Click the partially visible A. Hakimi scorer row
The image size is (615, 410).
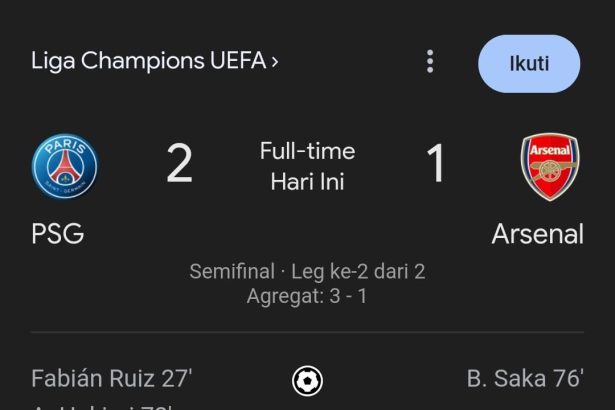[102, 407]
